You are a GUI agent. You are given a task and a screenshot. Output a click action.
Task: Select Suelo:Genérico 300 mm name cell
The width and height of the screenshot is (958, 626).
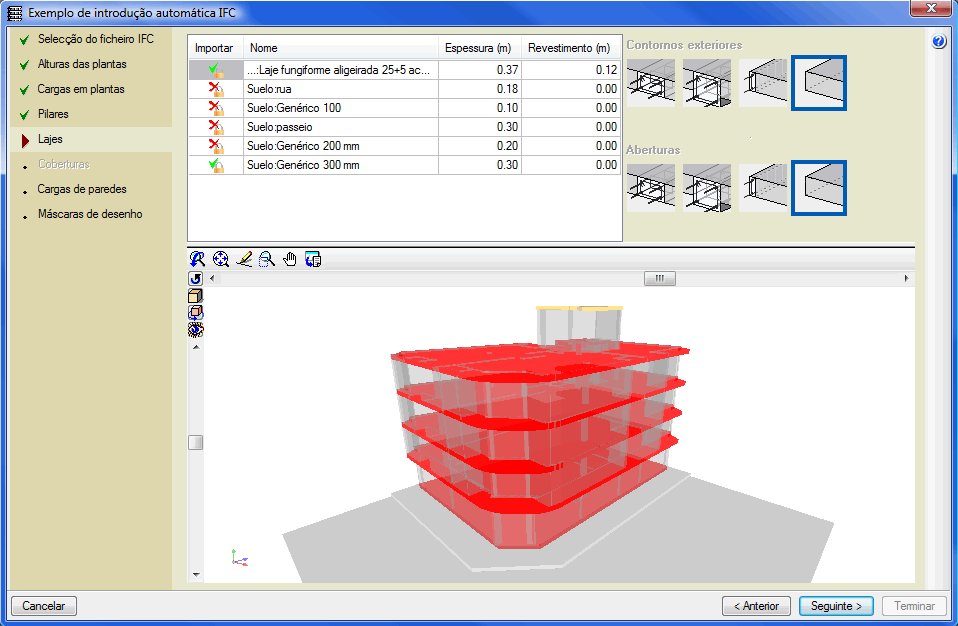point(341,165)
